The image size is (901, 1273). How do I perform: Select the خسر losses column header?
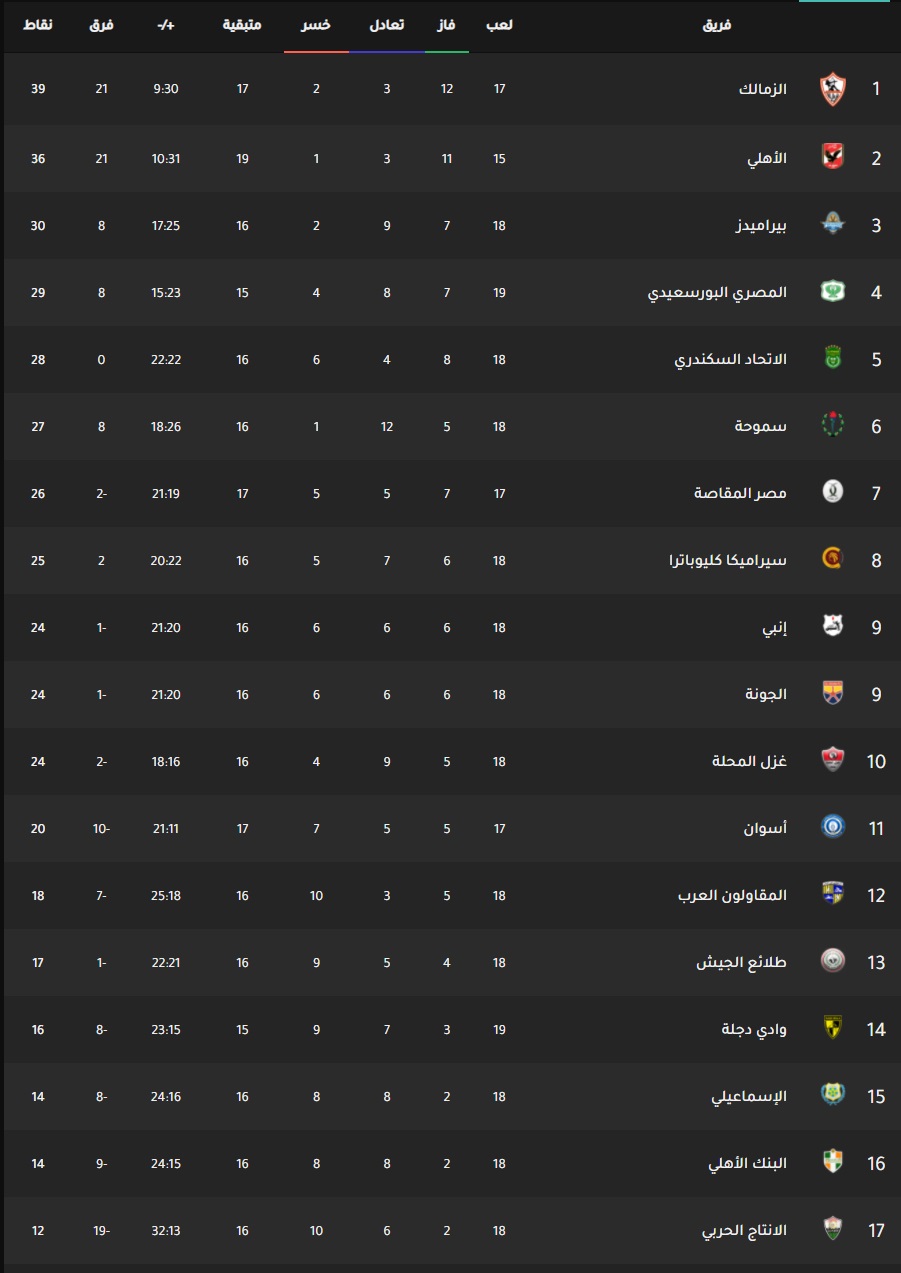point(316,24)
